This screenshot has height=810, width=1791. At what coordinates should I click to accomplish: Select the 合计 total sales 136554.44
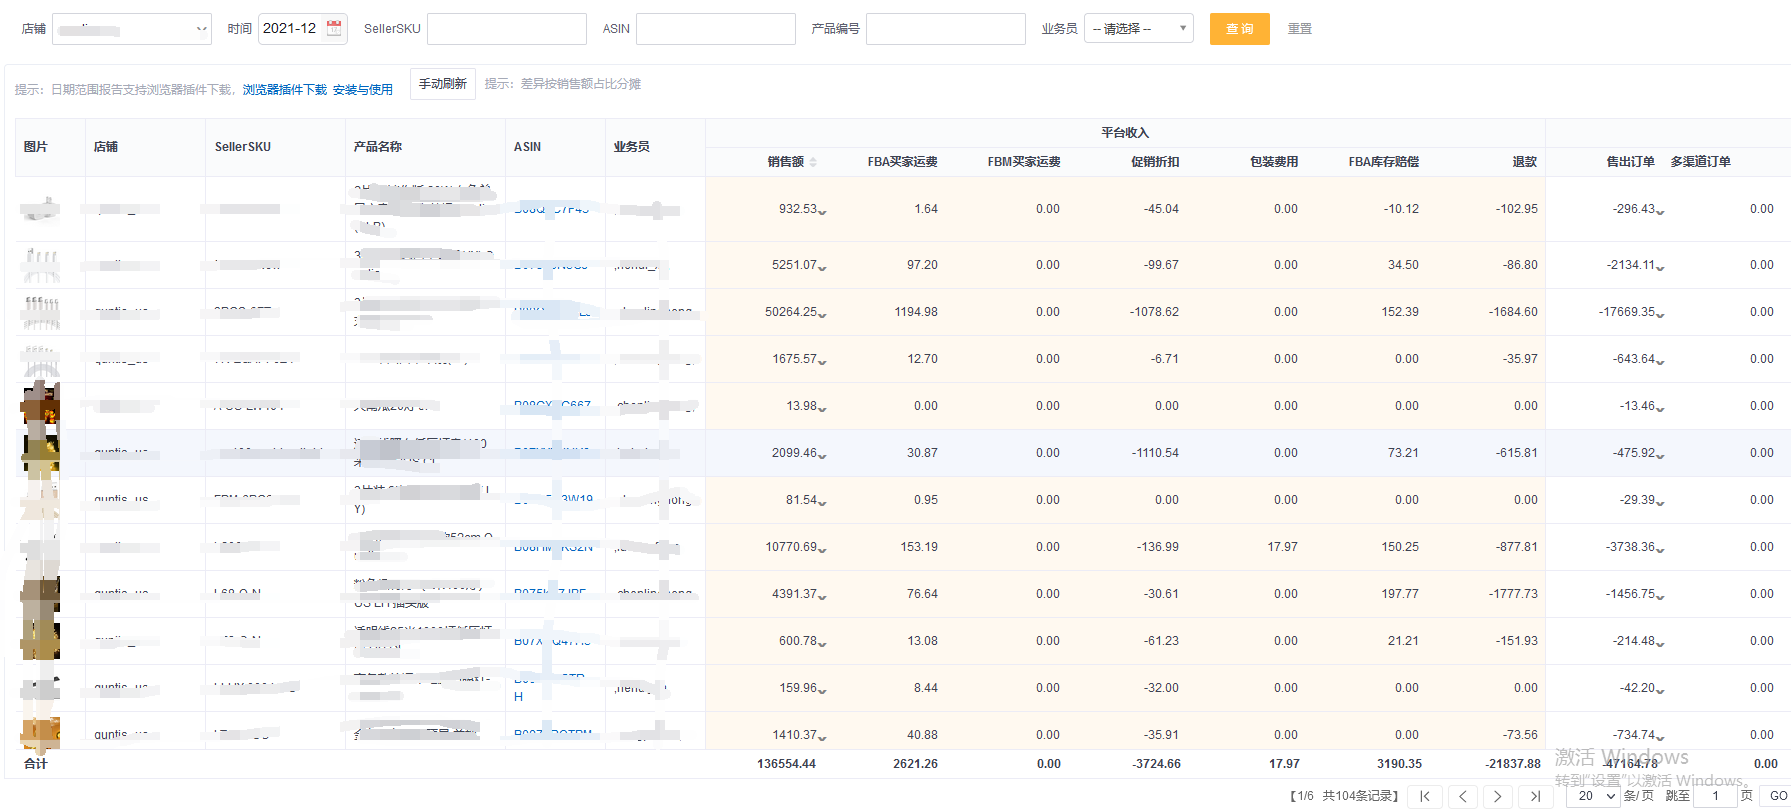coord(787,764)
